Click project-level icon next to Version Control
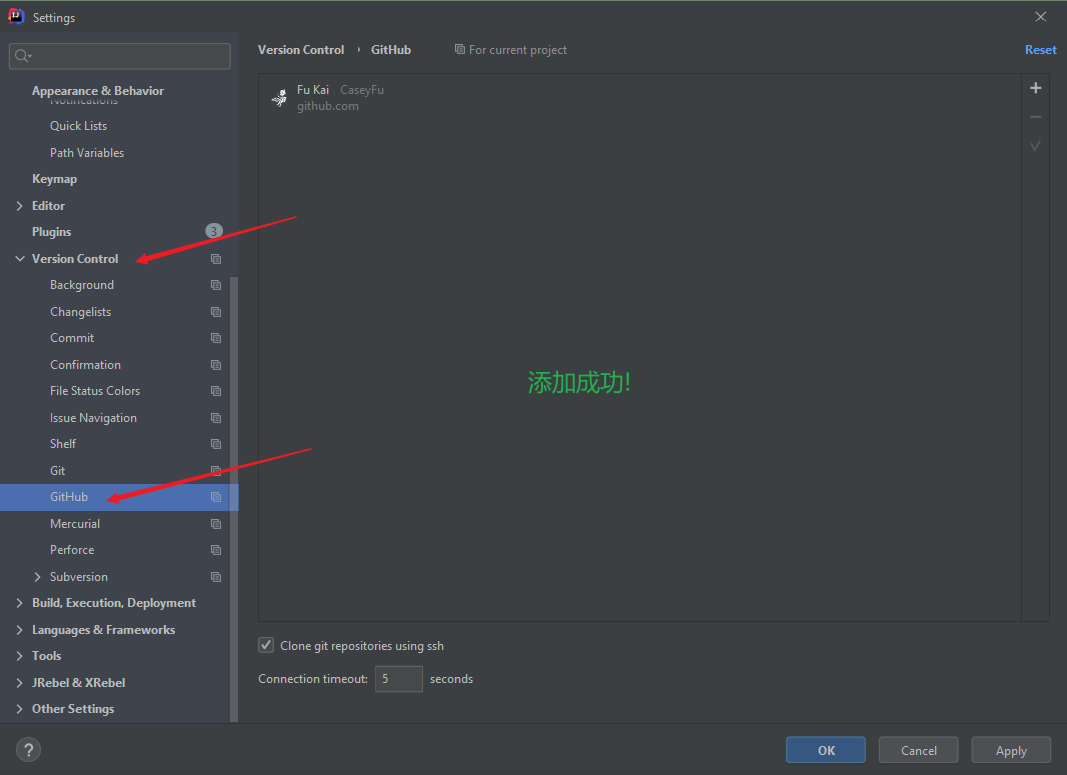The image size is (1067, 775). pyautogui.click(x=216, y=259)
